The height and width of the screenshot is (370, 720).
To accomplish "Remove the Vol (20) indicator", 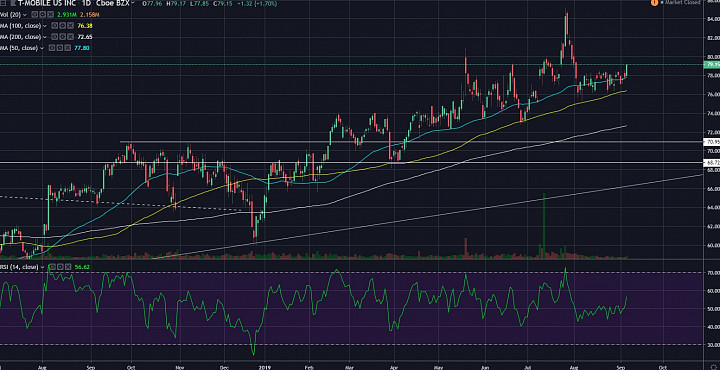I will coord(51,14).
